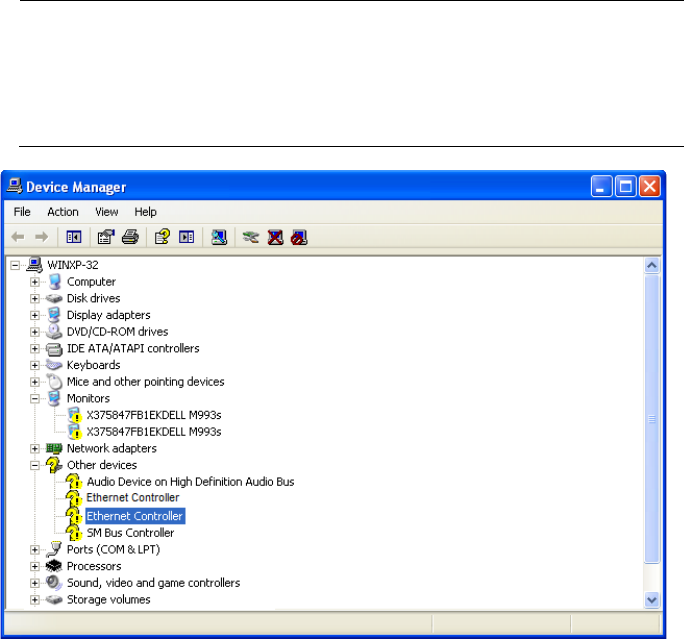Click the vertical scrollbar thumb
The image size is (684, 639).
click(652, 419)
